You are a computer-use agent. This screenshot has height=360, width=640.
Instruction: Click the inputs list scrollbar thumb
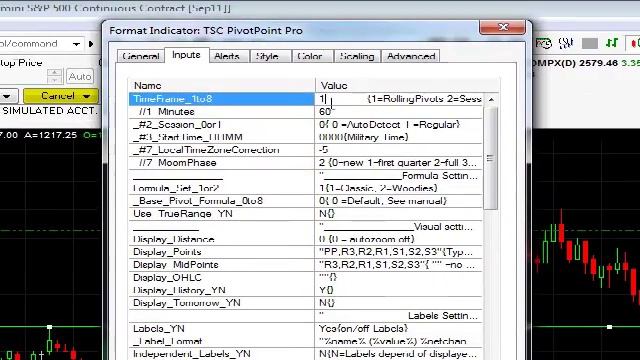491,158
